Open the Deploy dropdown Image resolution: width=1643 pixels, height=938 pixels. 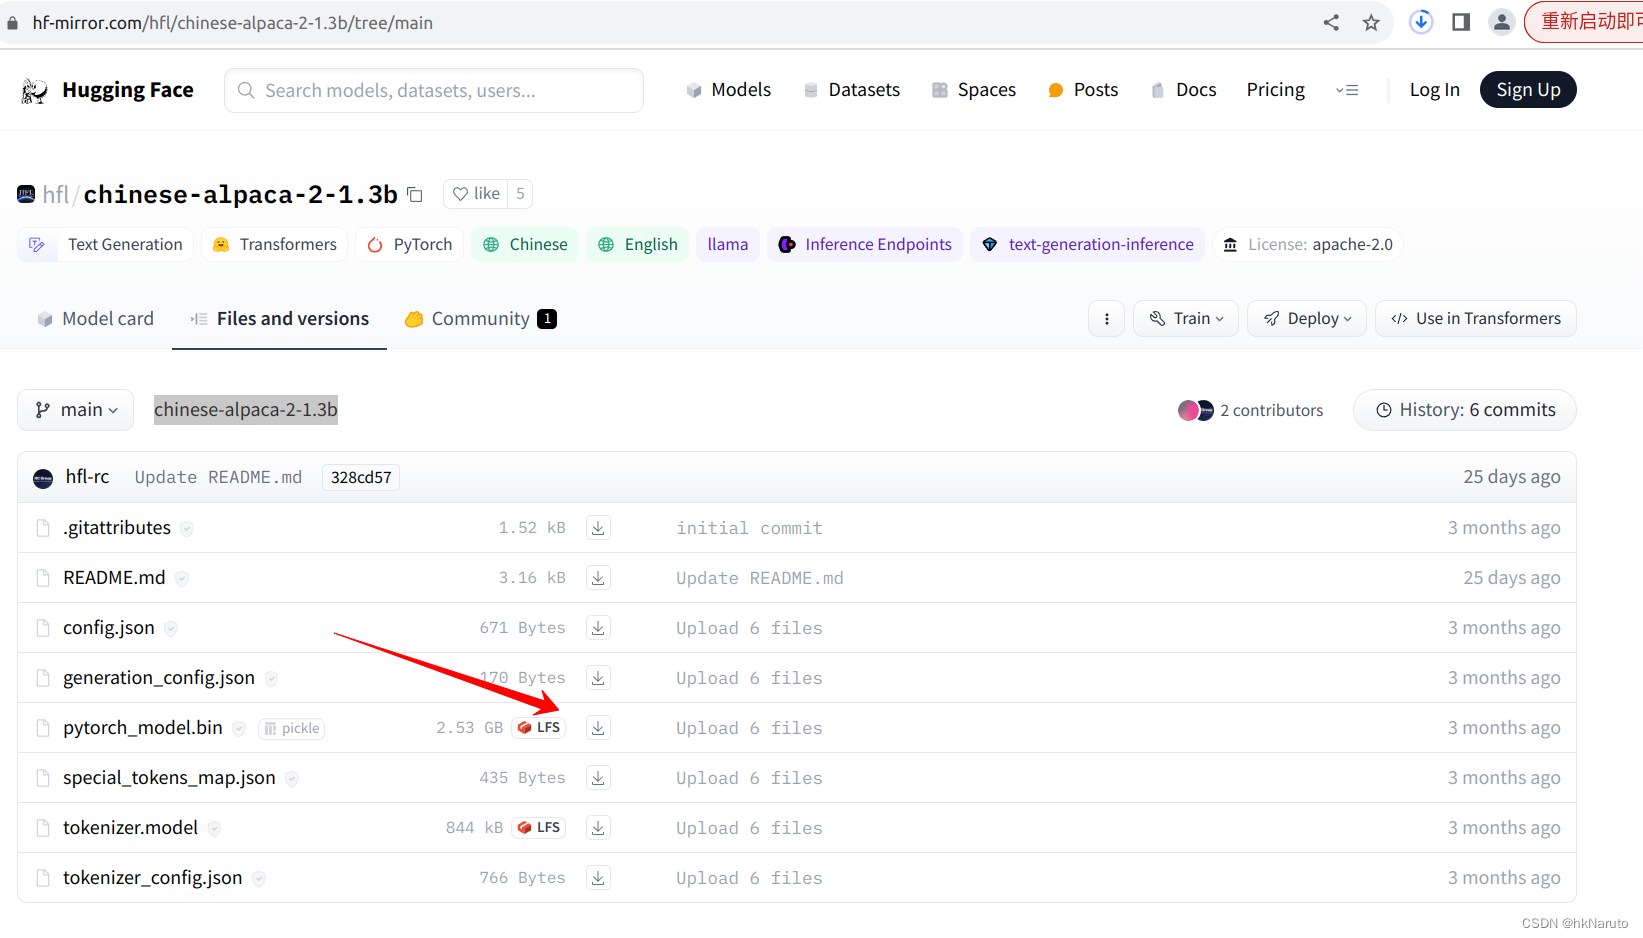coord(1307,319)
